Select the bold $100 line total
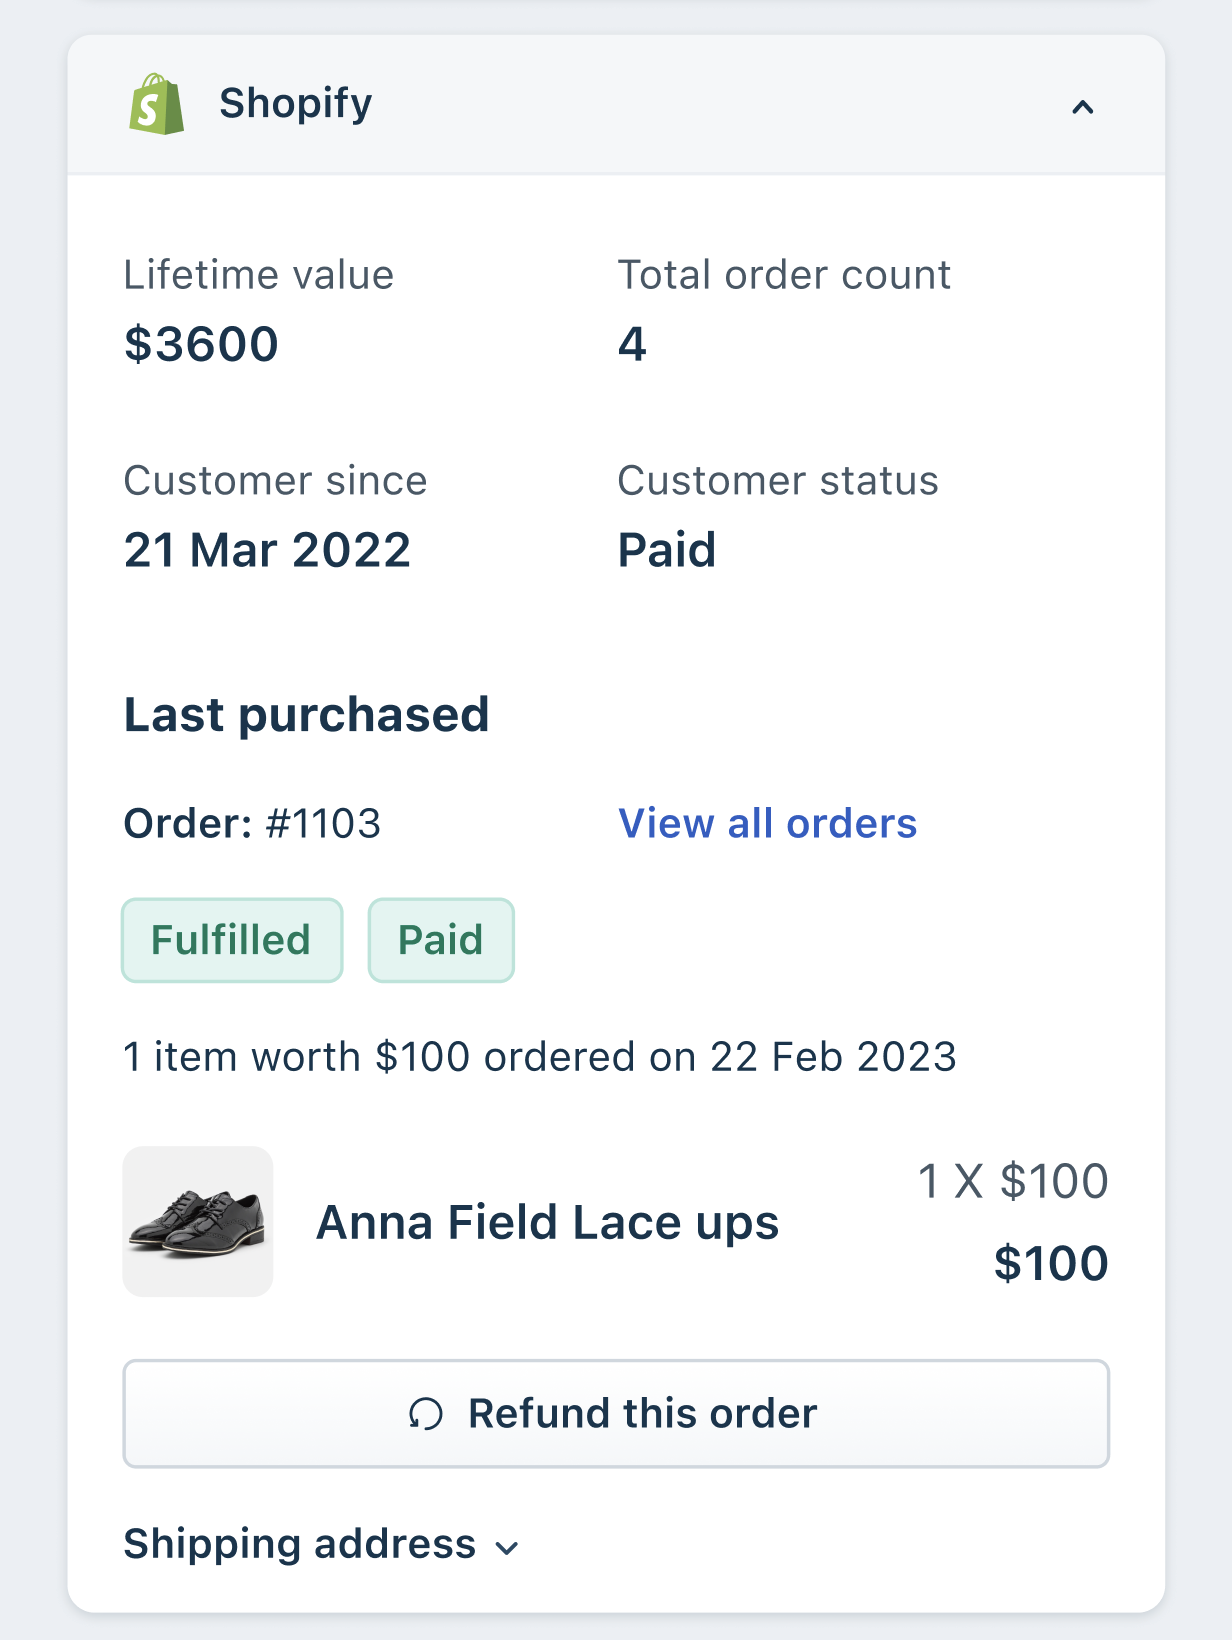 [x=1050, y=1263]
